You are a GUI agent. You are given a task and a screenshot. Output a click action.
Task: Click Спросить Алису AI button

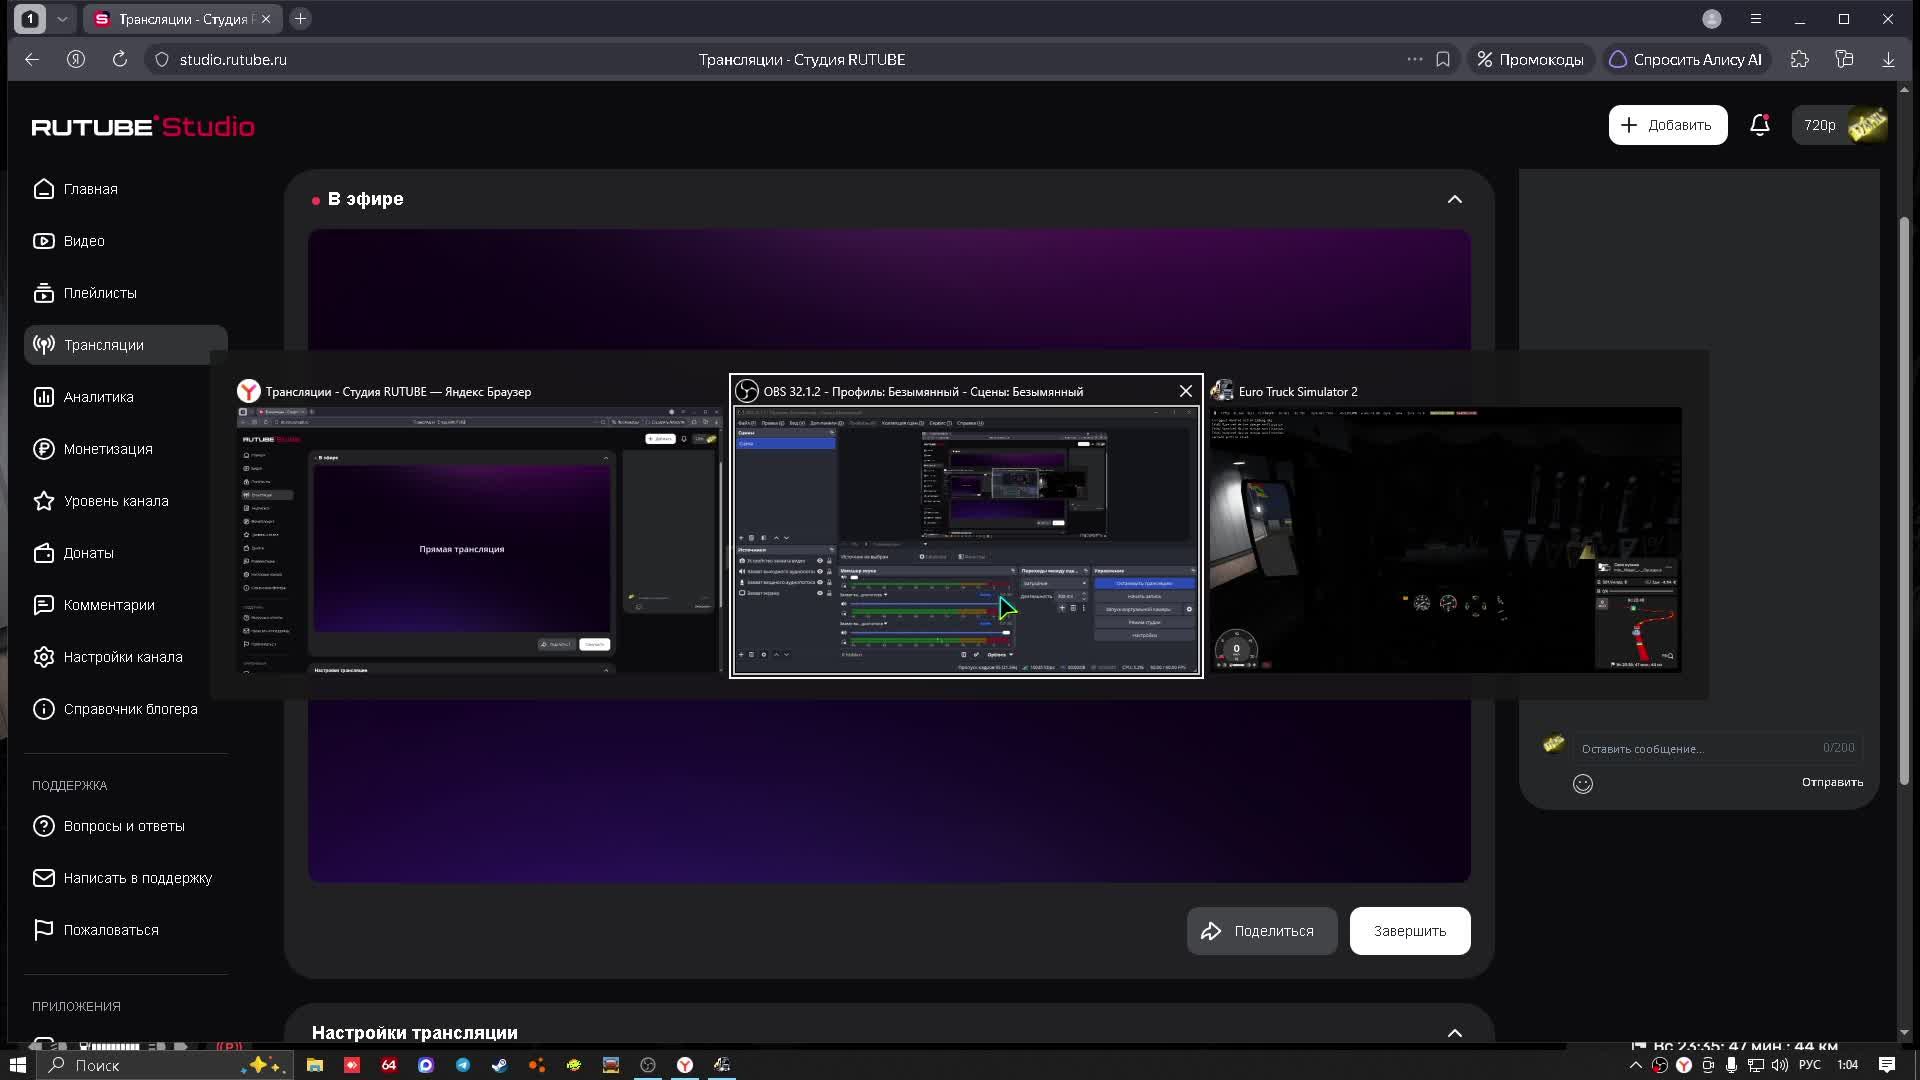1685,60
